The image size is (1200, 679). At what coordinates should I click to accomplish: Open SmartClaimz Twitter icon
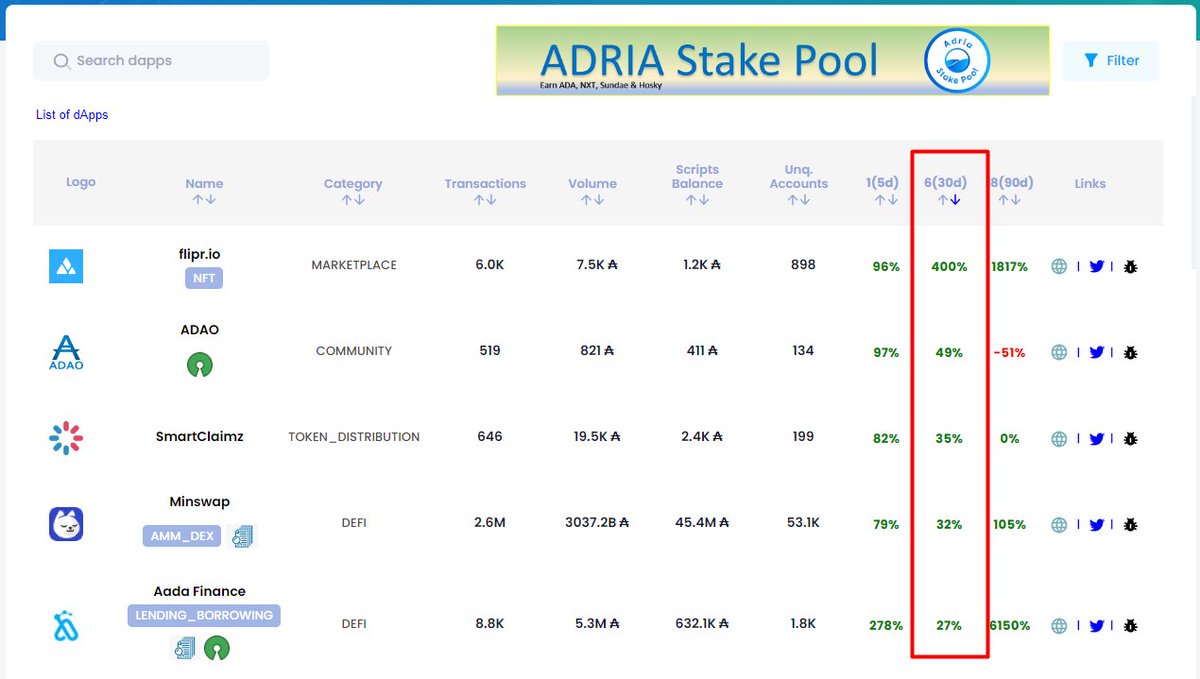pyautogui.click(x=1097, y=439)
